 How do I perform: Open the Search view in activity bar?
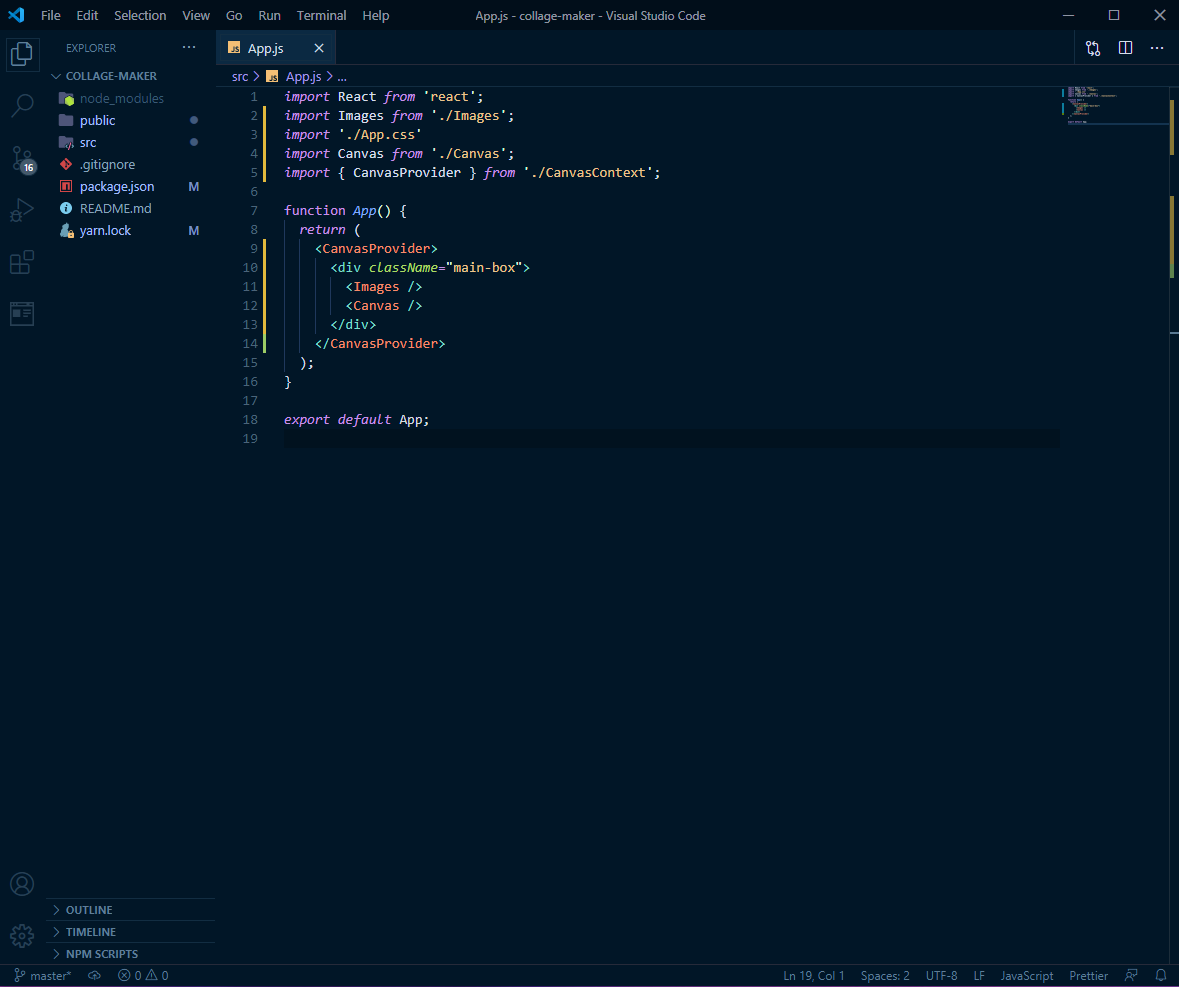22,105
